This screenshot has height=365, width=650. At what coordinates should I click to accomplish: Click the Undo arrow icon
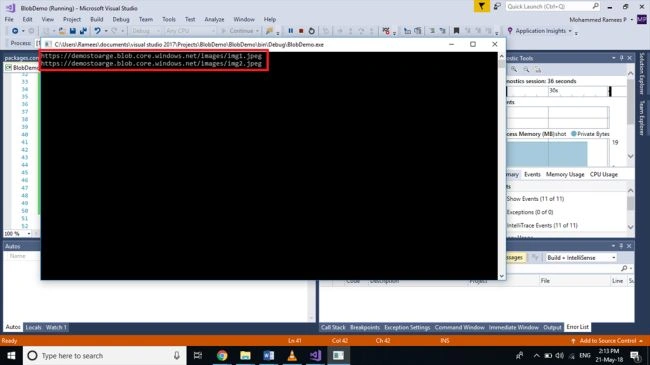97,31
